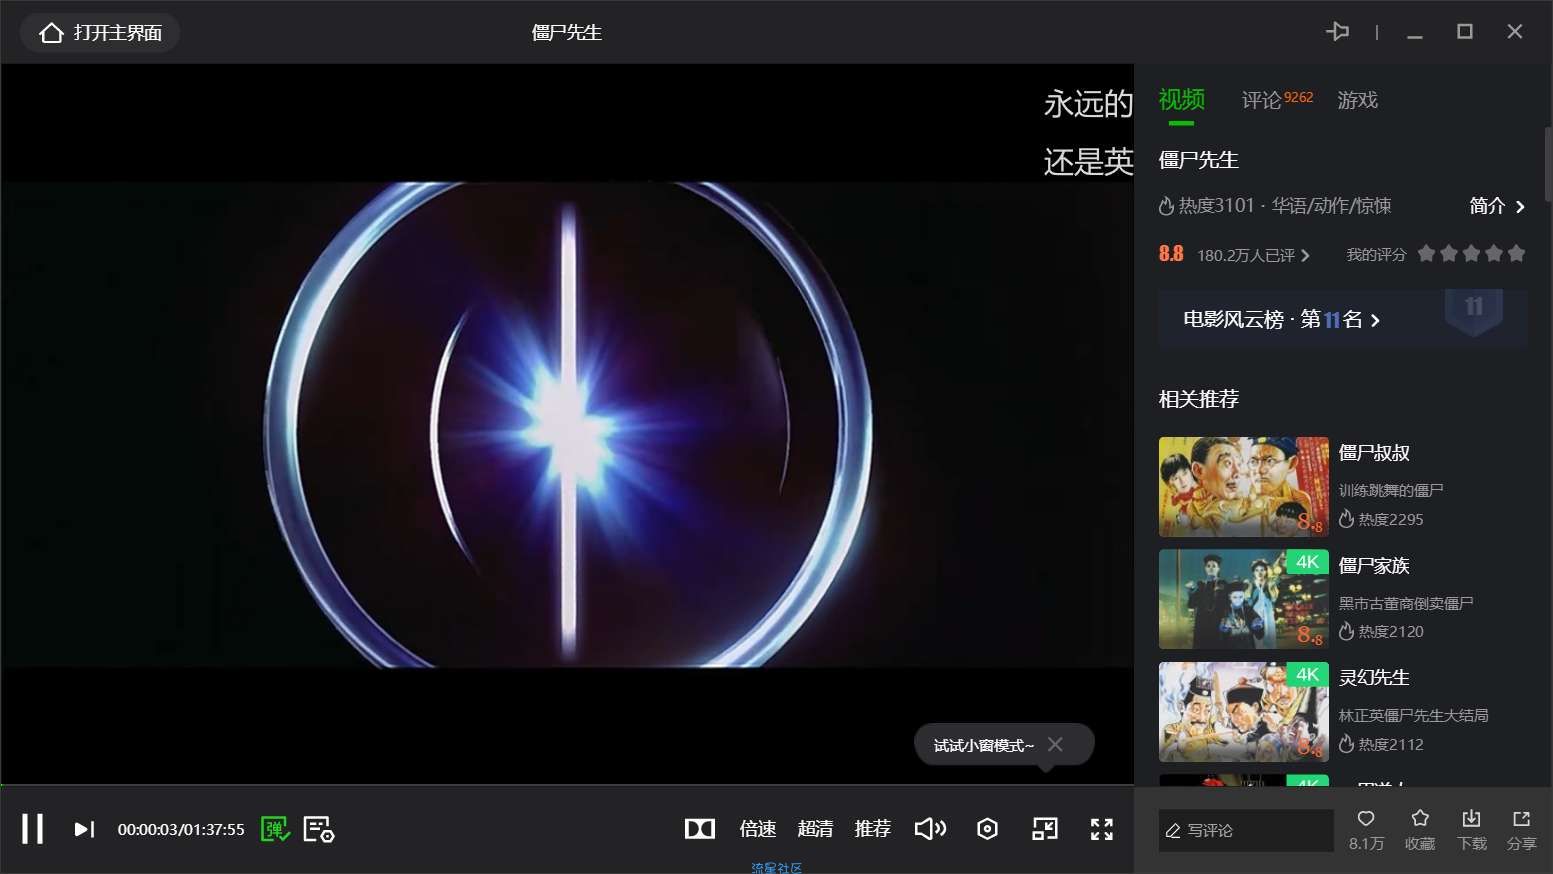Pin the window on top
Viewport: 1553px width, 874px height.
1337,32
